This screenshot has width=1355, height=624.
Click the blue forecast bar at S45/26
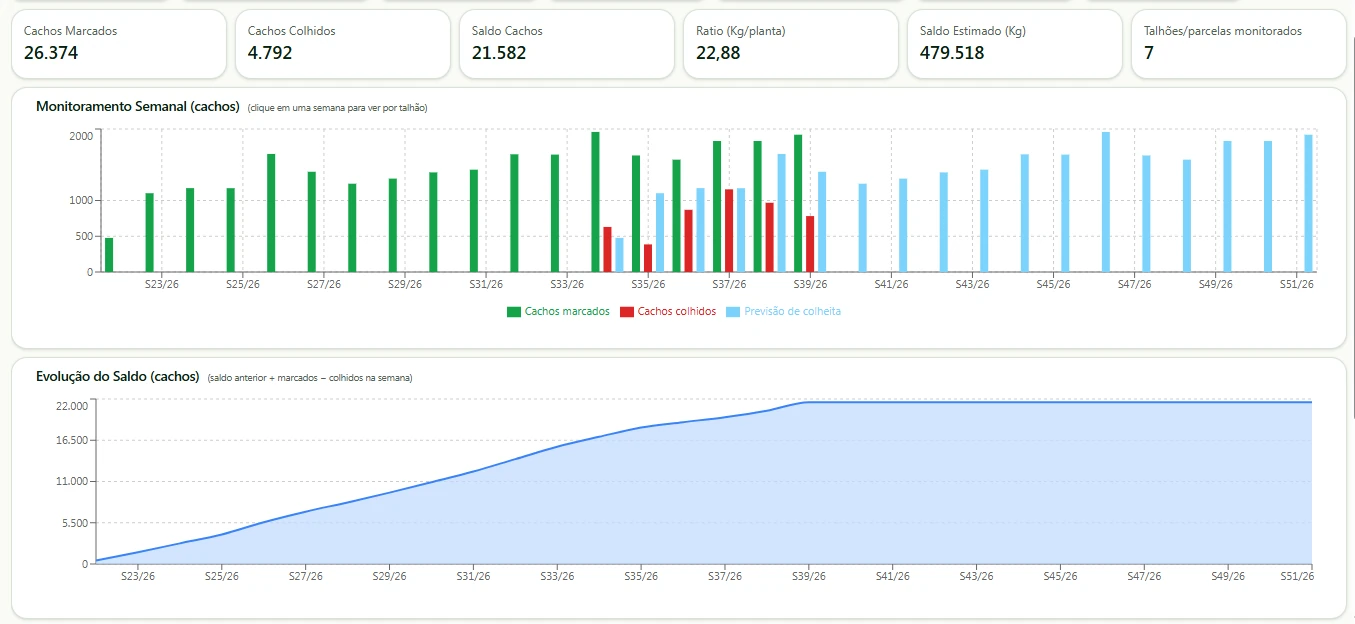pyautogui.click(x=1065, y=213)
